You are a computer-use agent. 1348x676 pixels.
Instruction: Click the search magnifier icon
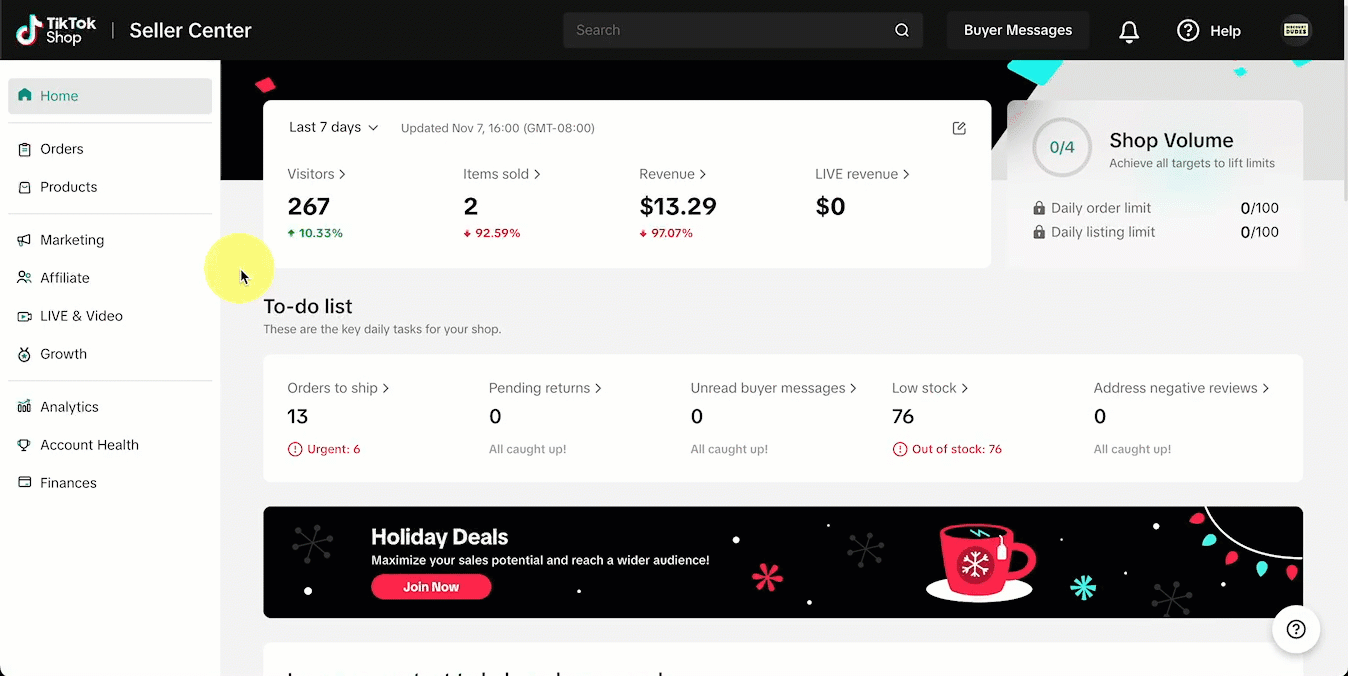point(902,31)
